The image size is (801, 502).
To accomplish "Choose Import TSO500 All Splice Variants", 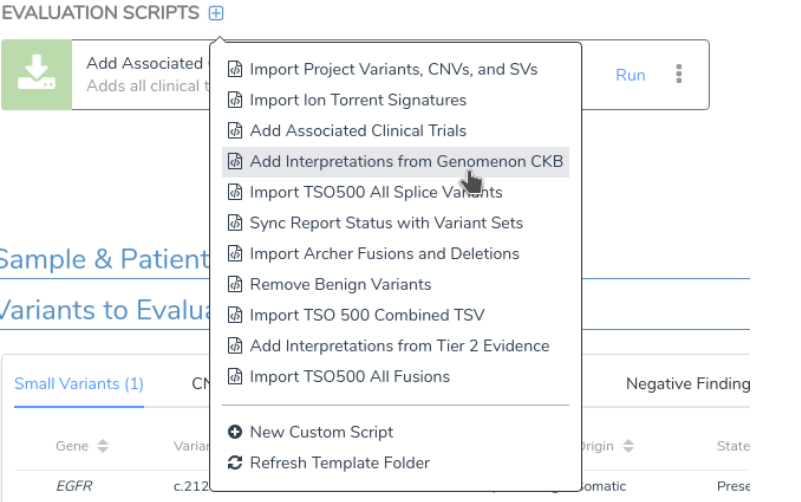I will pos(376,192).
